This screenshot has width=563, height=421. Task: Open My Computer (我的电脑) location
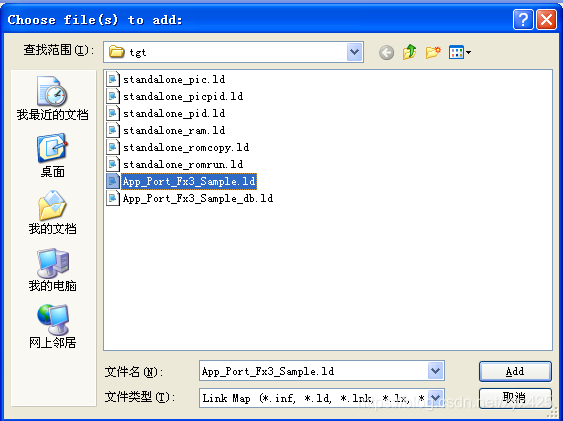pyautogui.click(x=52, y=269)
